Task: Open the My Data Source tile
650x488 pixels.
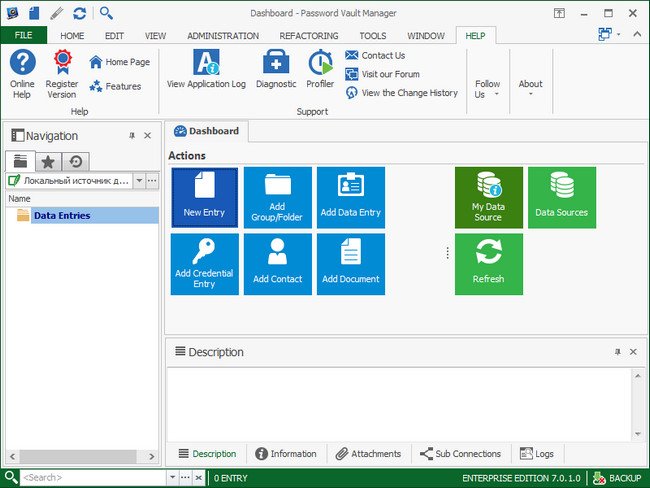Action: pos(489,198)
